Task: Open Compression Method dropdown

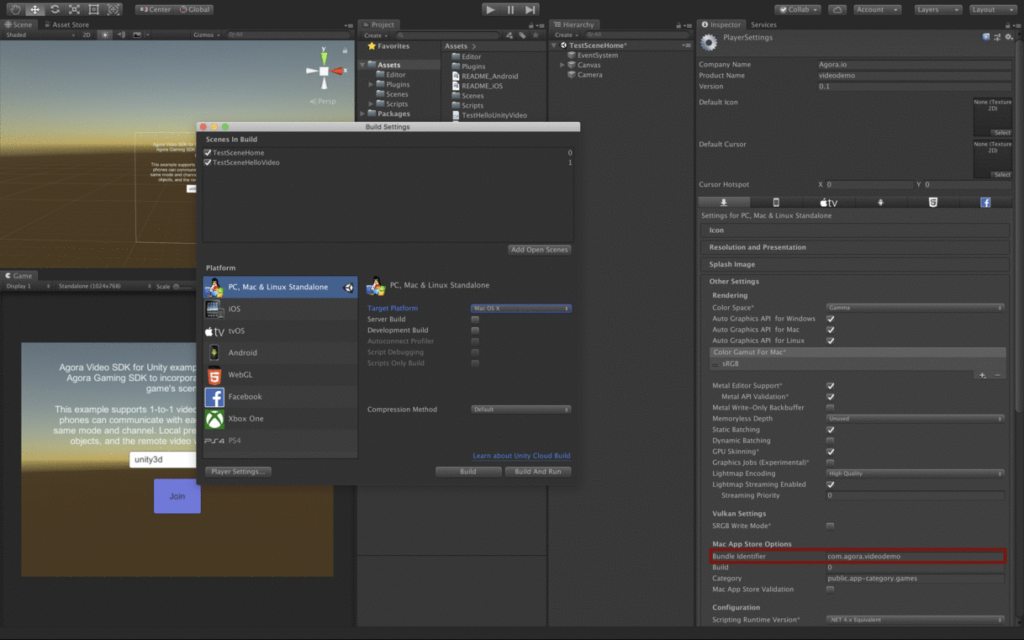Action: click(x=521, y=409)
